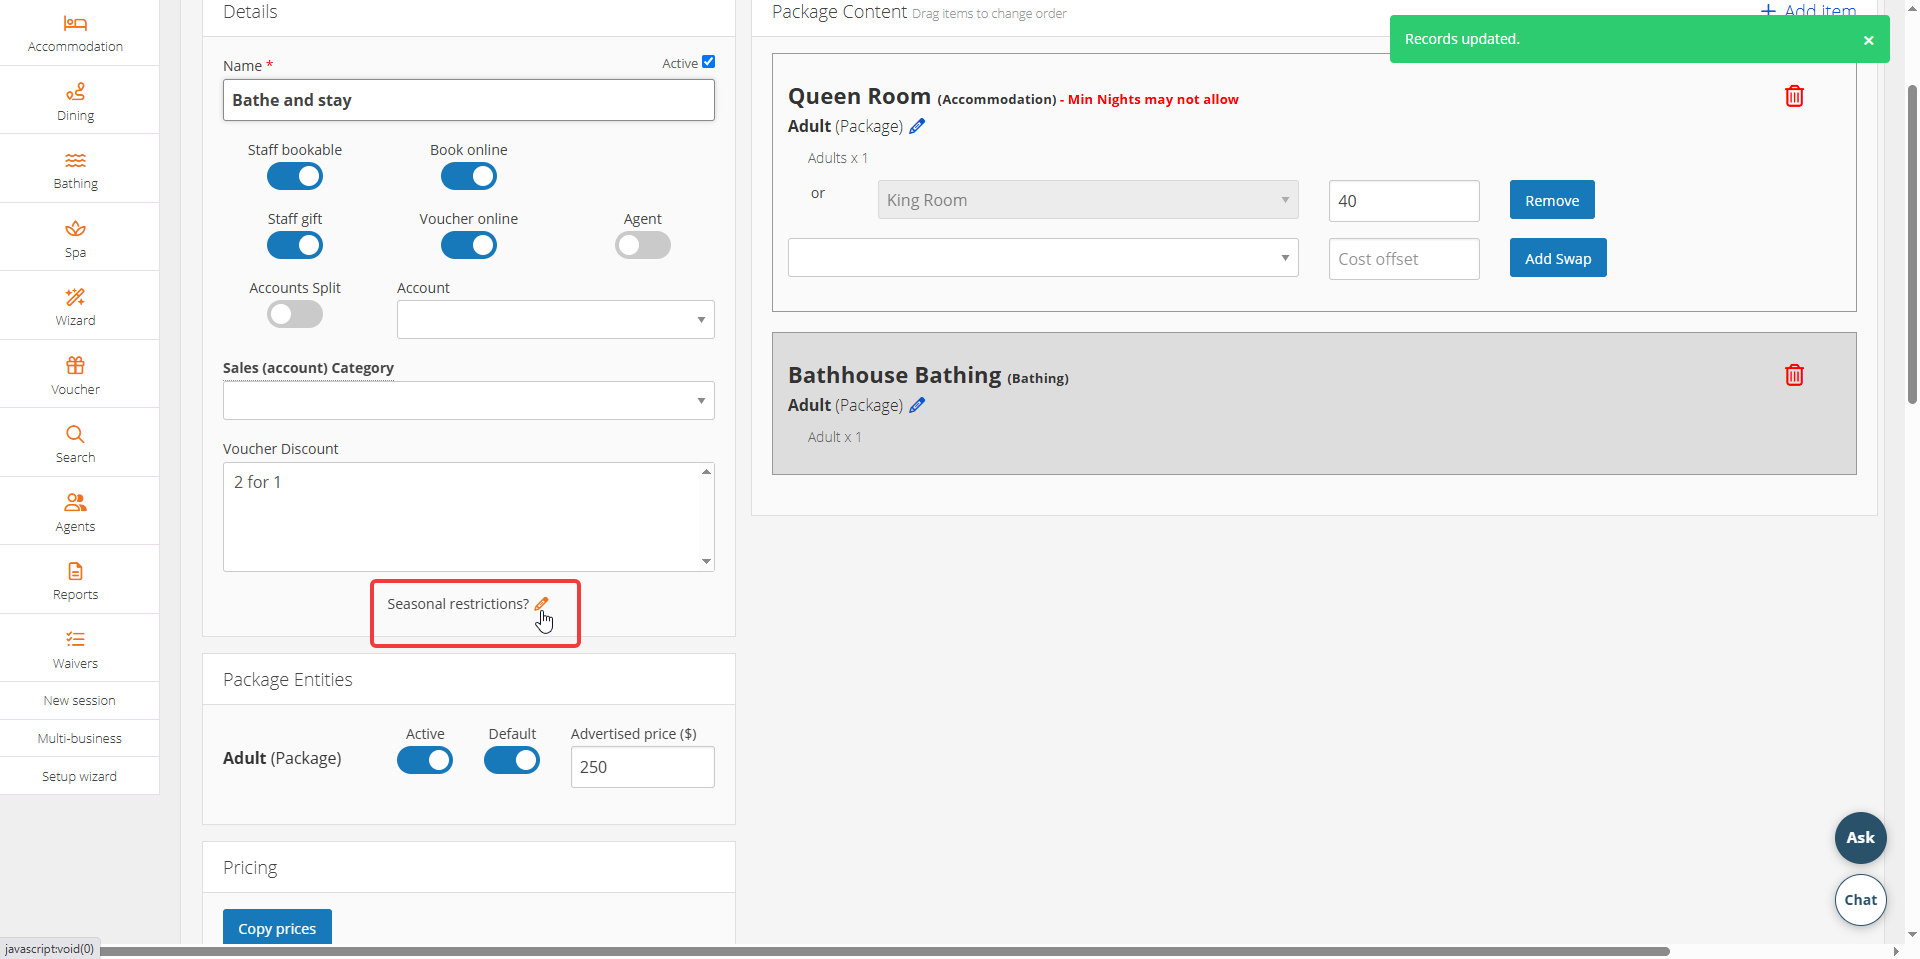Image resolution: width=1920 pixels, height=959 pixels.
Task: Open the Bathing sidebar icon
Action: (75, 161)
